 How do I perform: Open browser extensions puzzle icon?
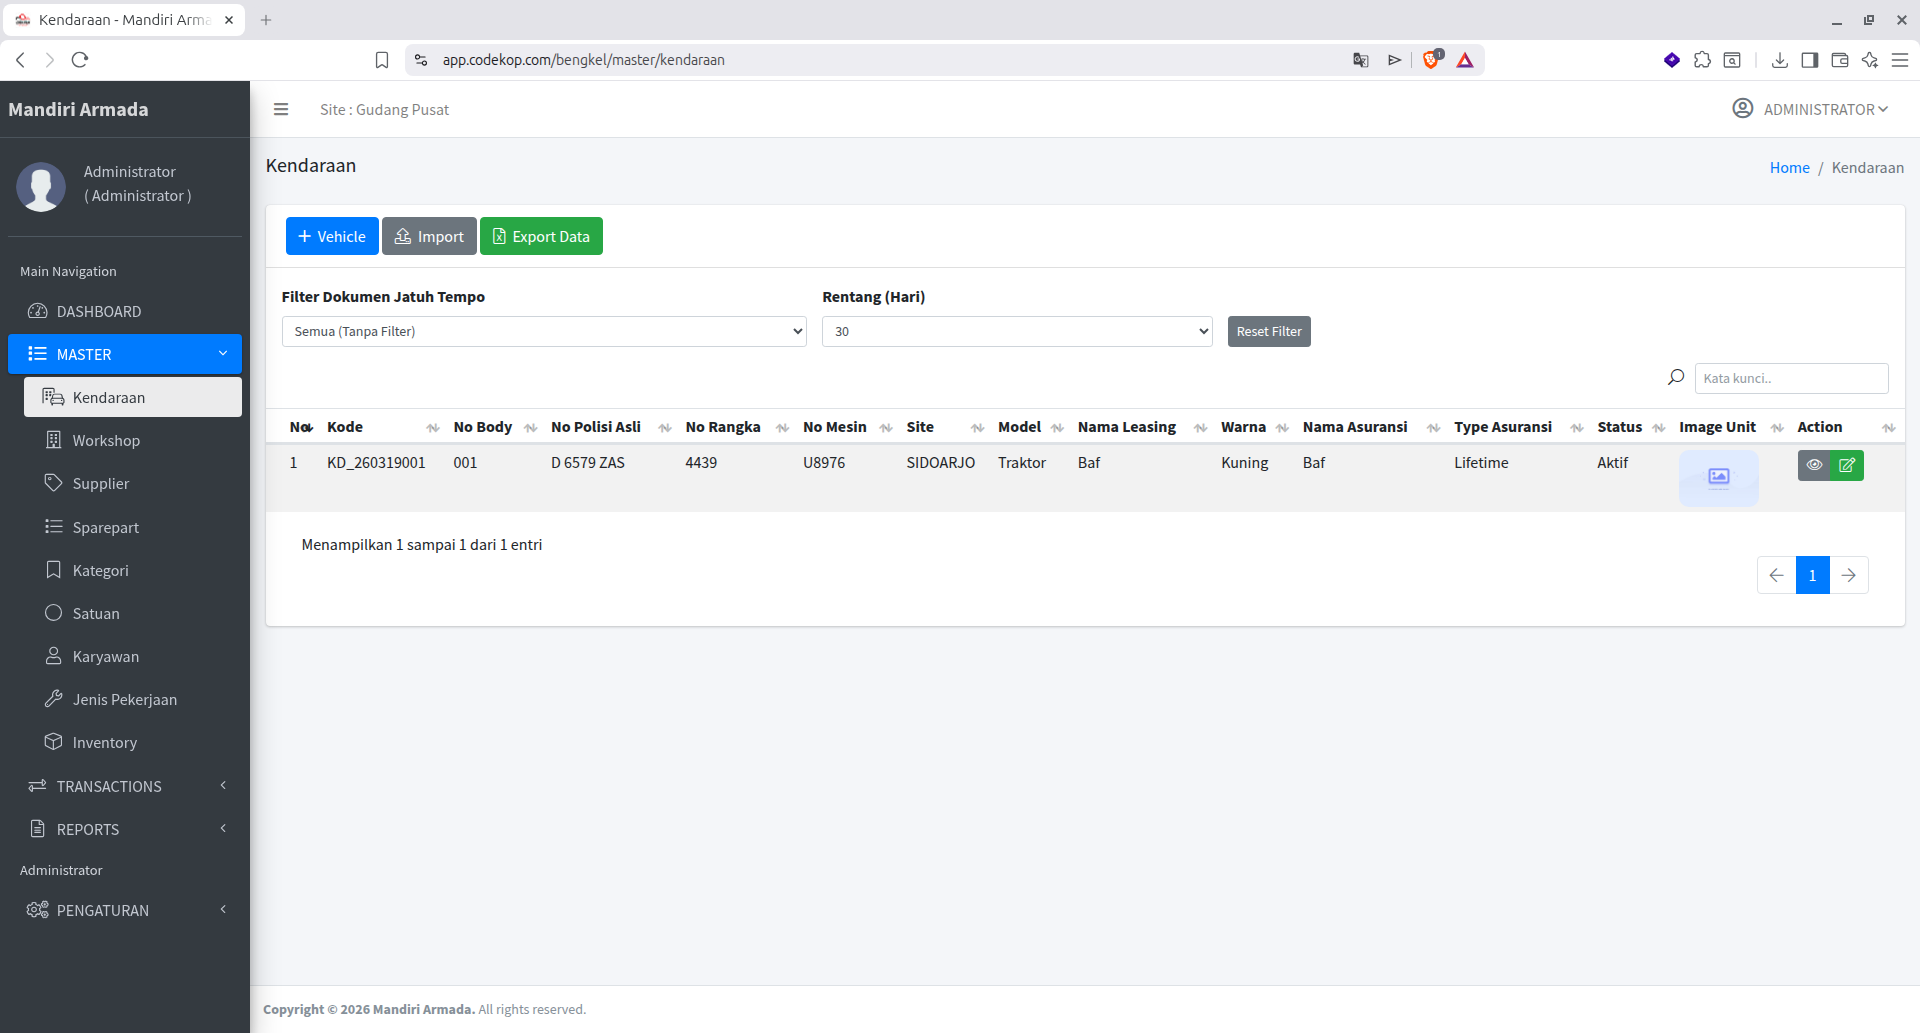pyautogui.click(x=1702, y=60)
